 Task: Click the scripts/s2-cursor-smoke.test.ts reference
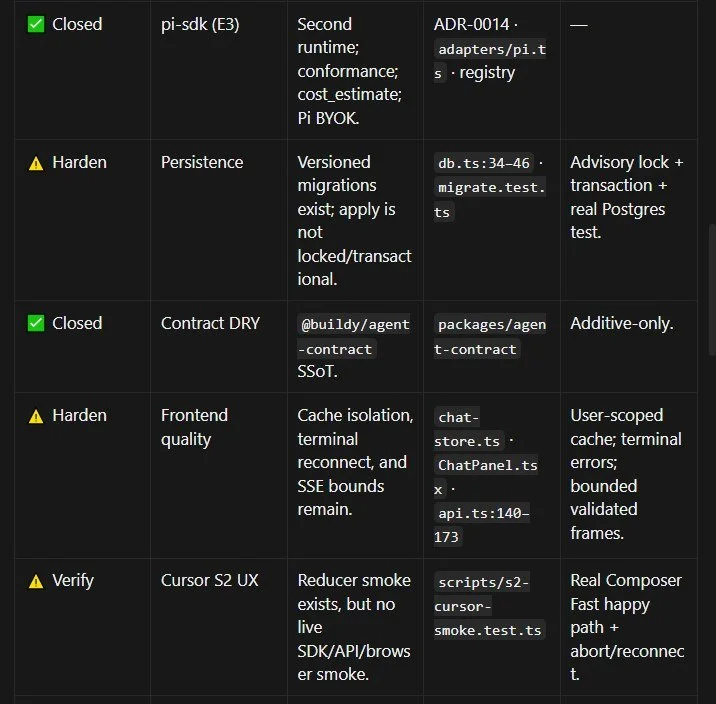click(x=490, y=606)
